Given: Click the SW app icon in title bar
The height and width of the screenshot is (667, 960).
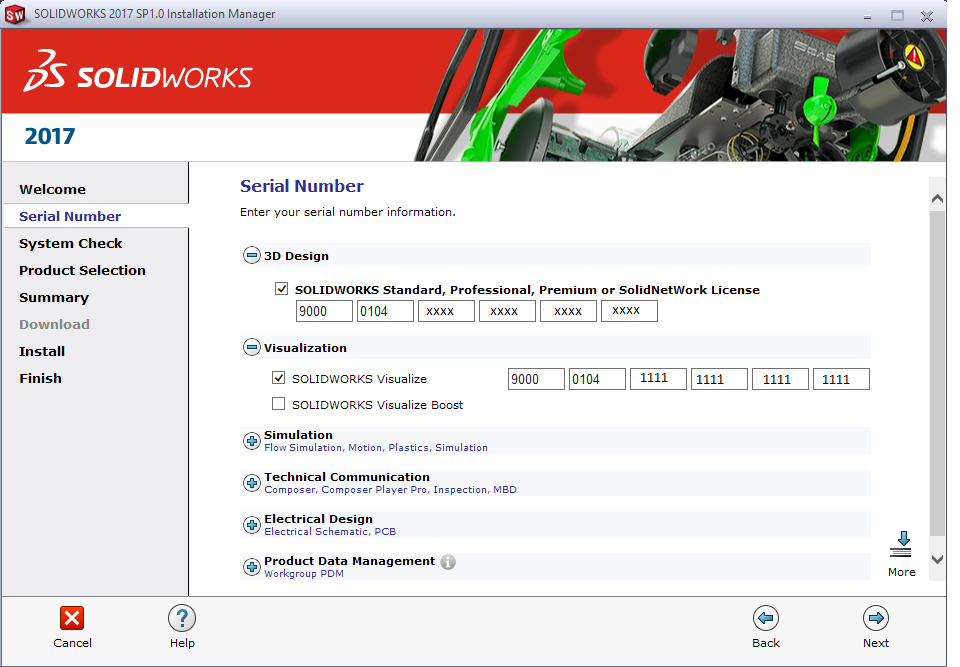Looking at the screenshot, I should point(16,15).
